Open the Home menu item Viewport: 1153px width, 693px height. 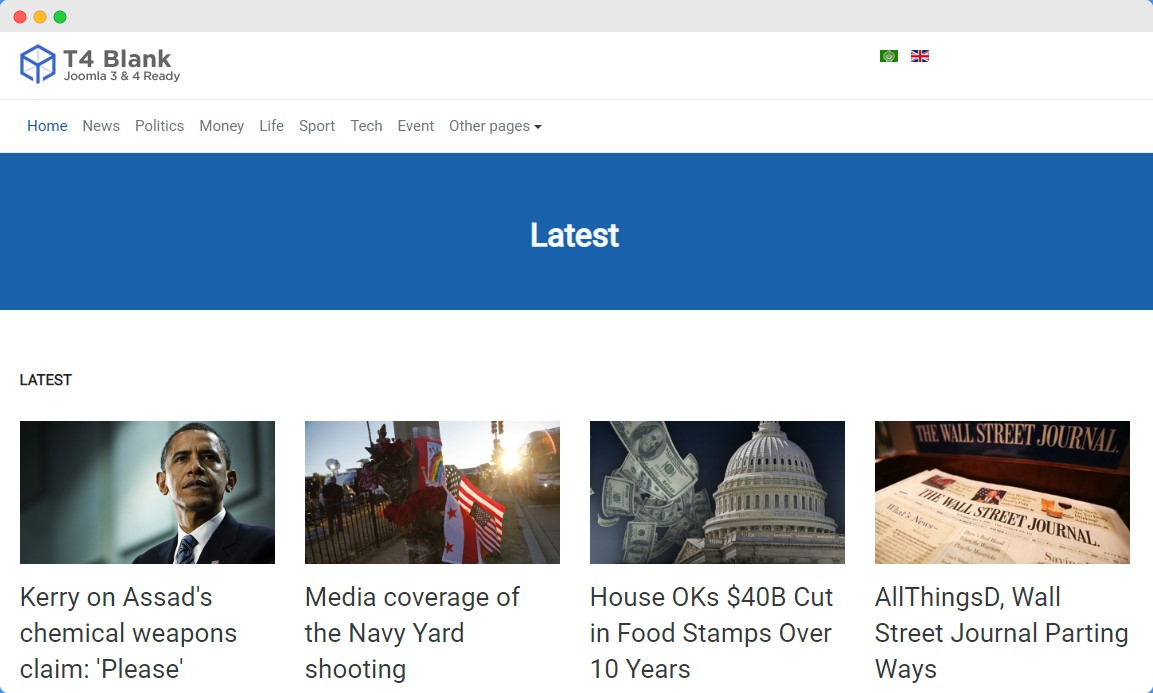[47, 126]
